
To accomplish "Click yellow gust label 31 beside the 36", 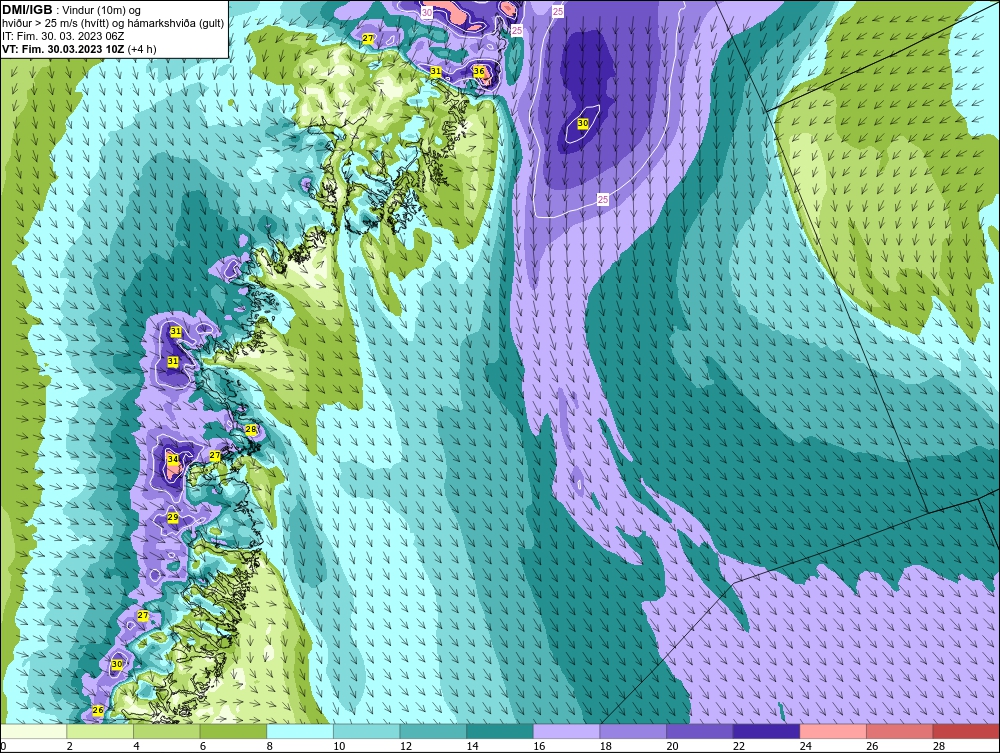I will (436, 71).
